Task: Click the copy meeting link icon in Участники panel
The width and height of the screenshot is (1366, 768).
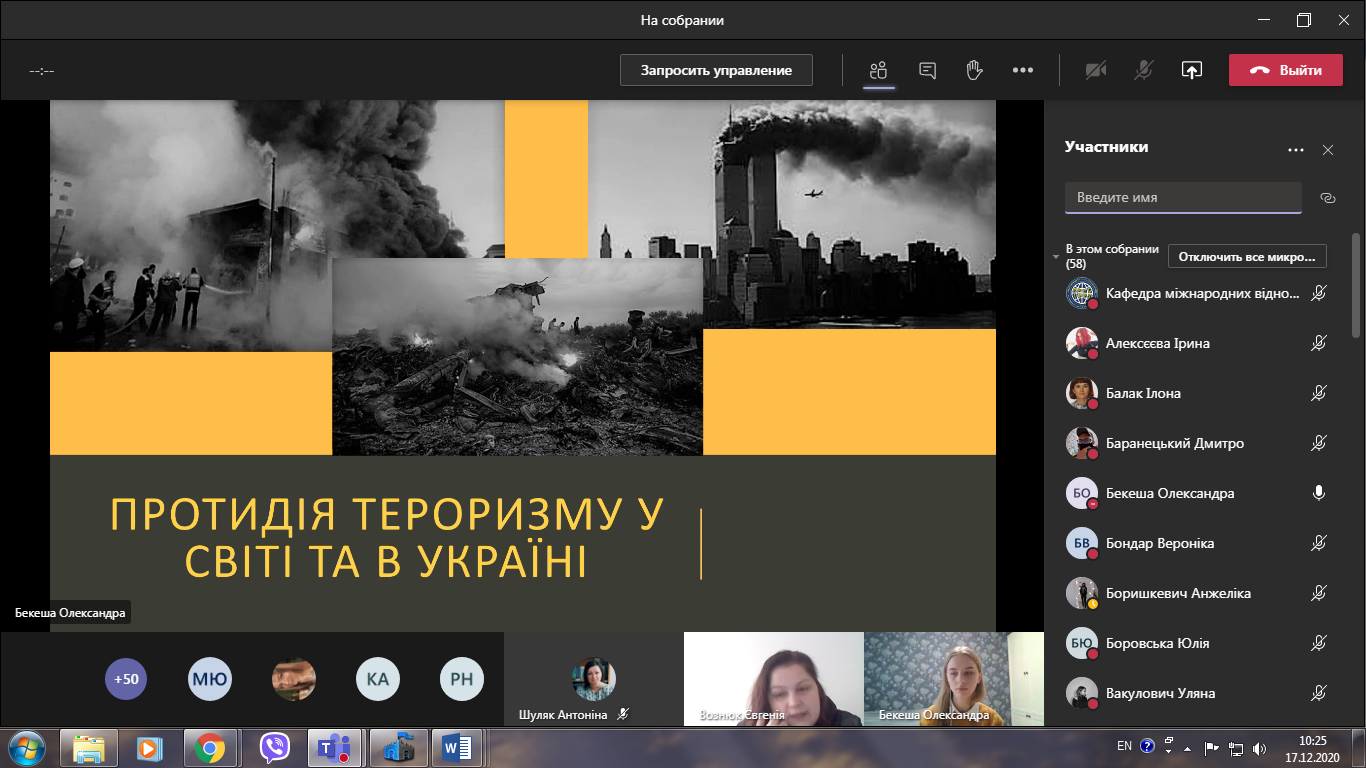Action: (x=1327, y=198)
